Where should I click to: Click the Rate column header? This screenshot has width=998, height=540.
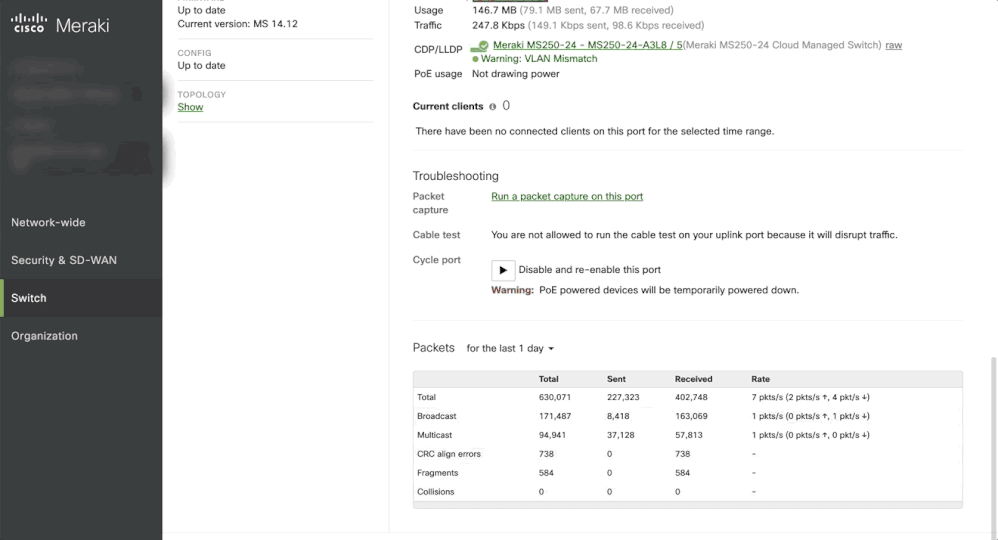coord(761,379)
